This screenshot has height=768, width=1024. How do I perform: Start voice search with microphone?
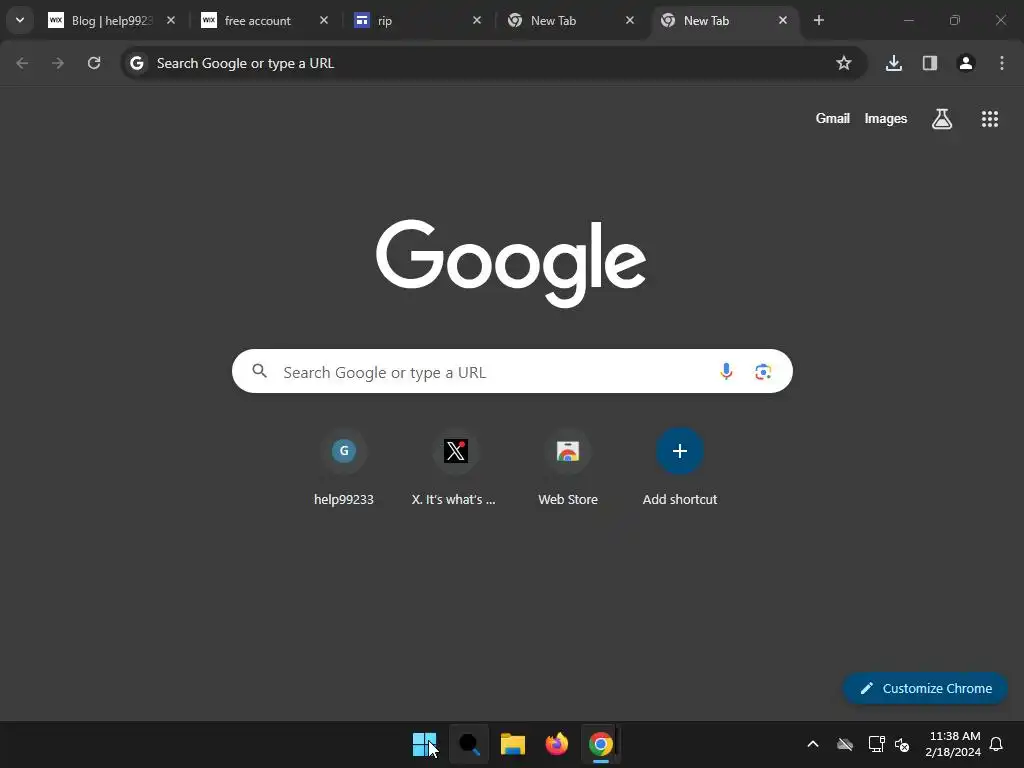[726, 372]
